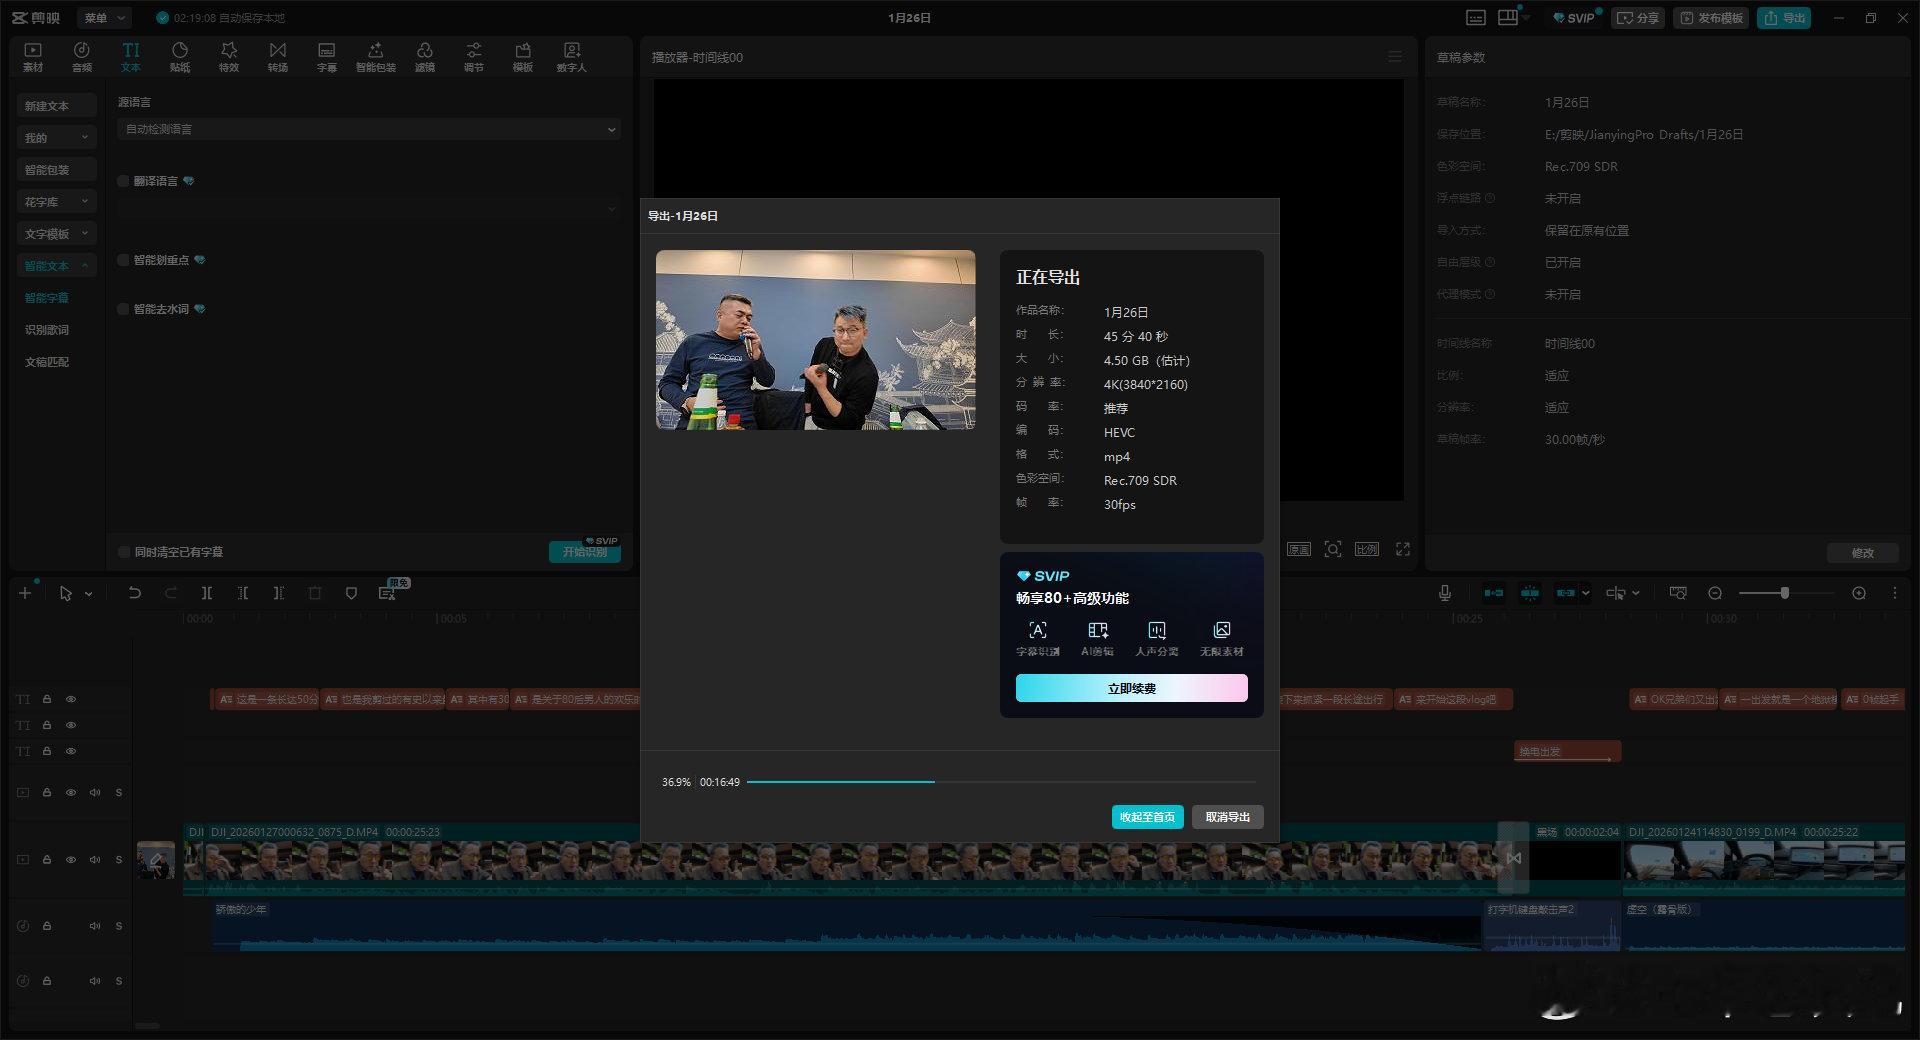Click the export preview thumbnail image
This screenshot has width=1920, height=1040.
click(x=815, y=340)
